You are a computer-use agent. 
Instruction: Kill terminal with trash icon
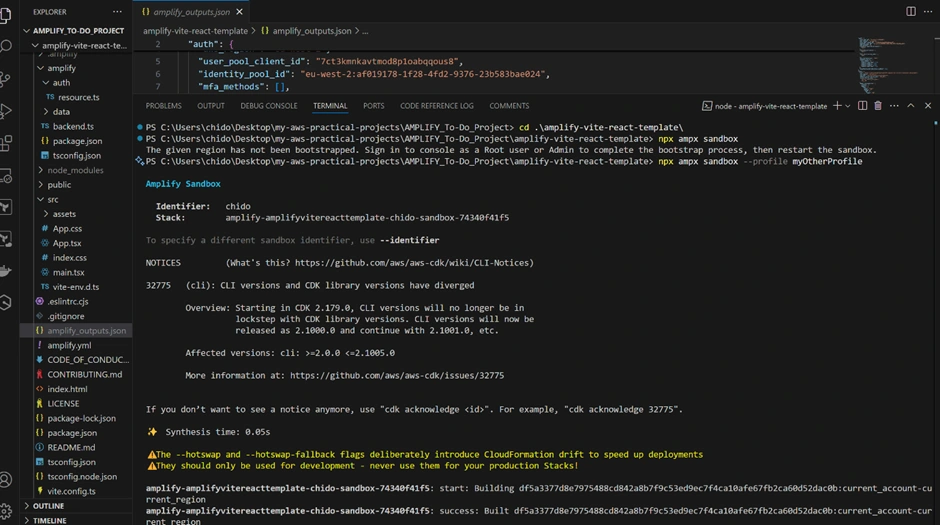(x=878, y=106)
